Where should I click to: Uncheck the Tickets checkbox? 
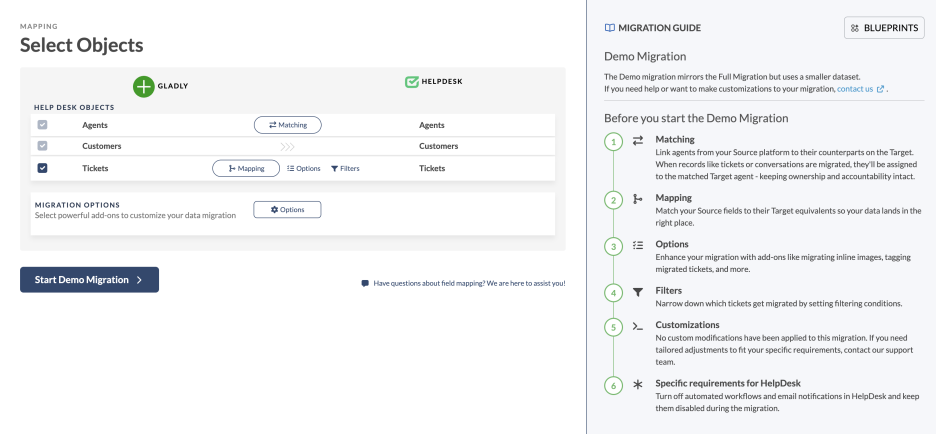point(42,168)
